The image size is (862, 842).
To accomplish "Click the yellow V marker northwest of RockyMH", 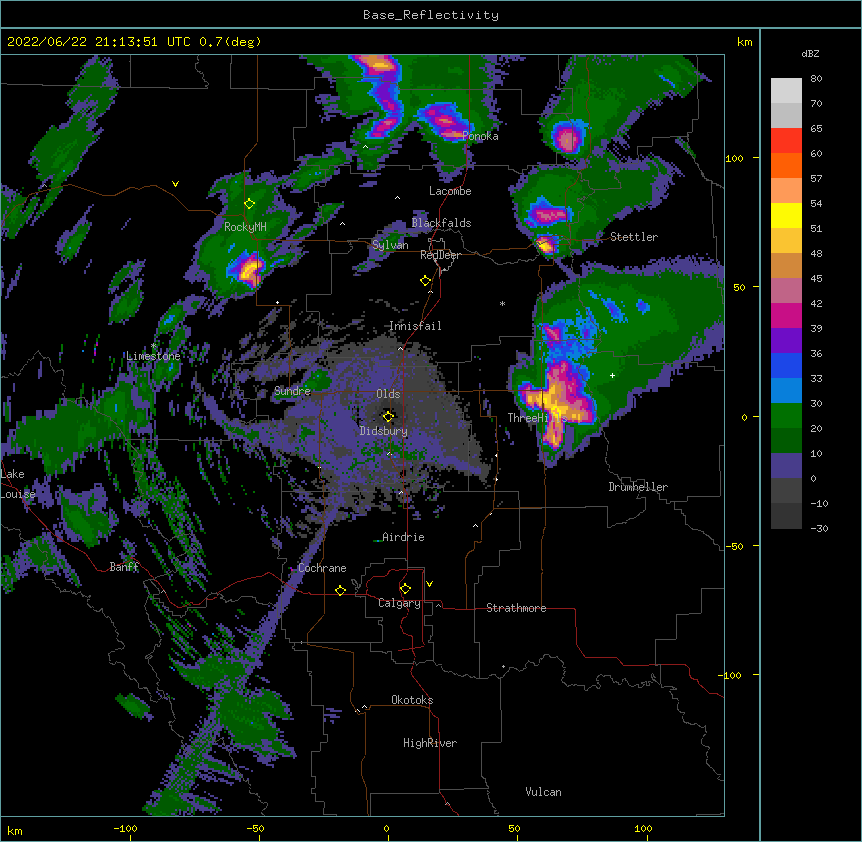I will 175,184.
